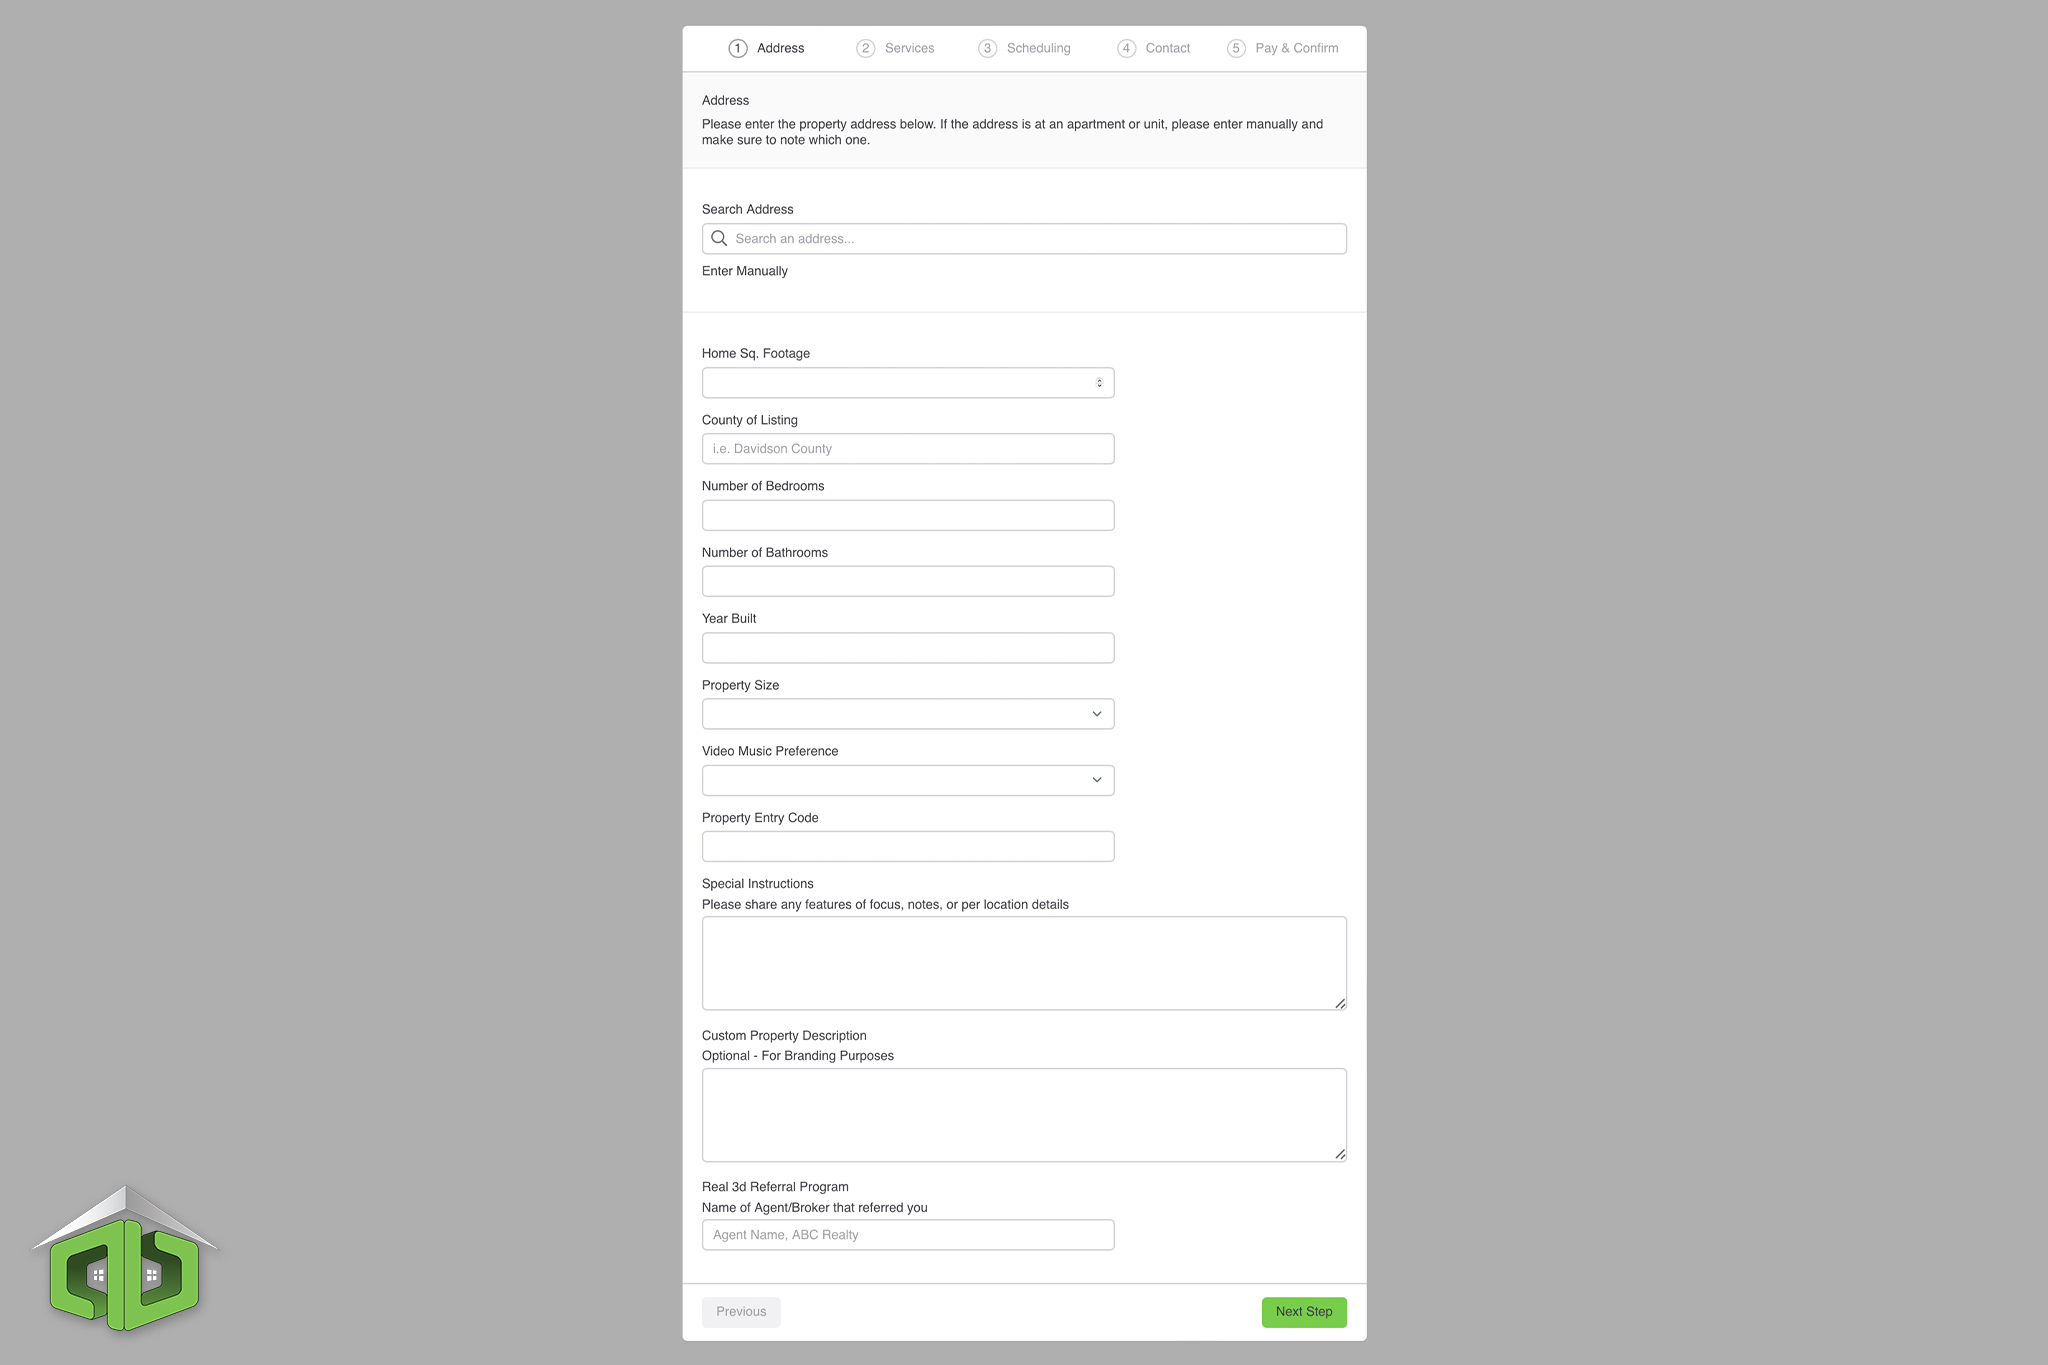Viewport: 2048px width, 1365px height.
Task: Click the Custom Property Description resize handle
Action: click(x=1340, y=1155)
